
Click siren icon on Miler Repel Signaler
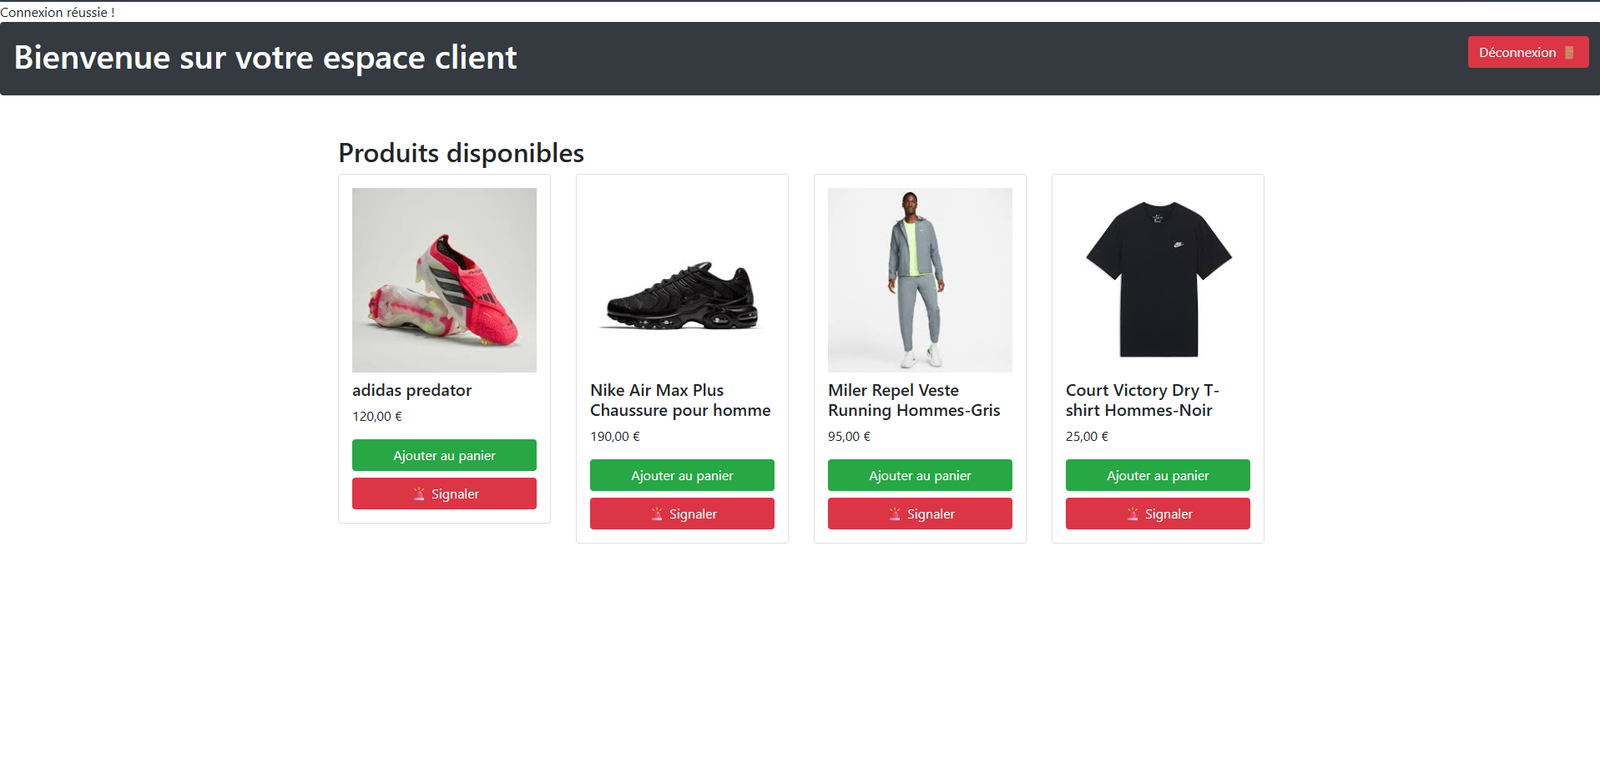click(x=895, y=514)
